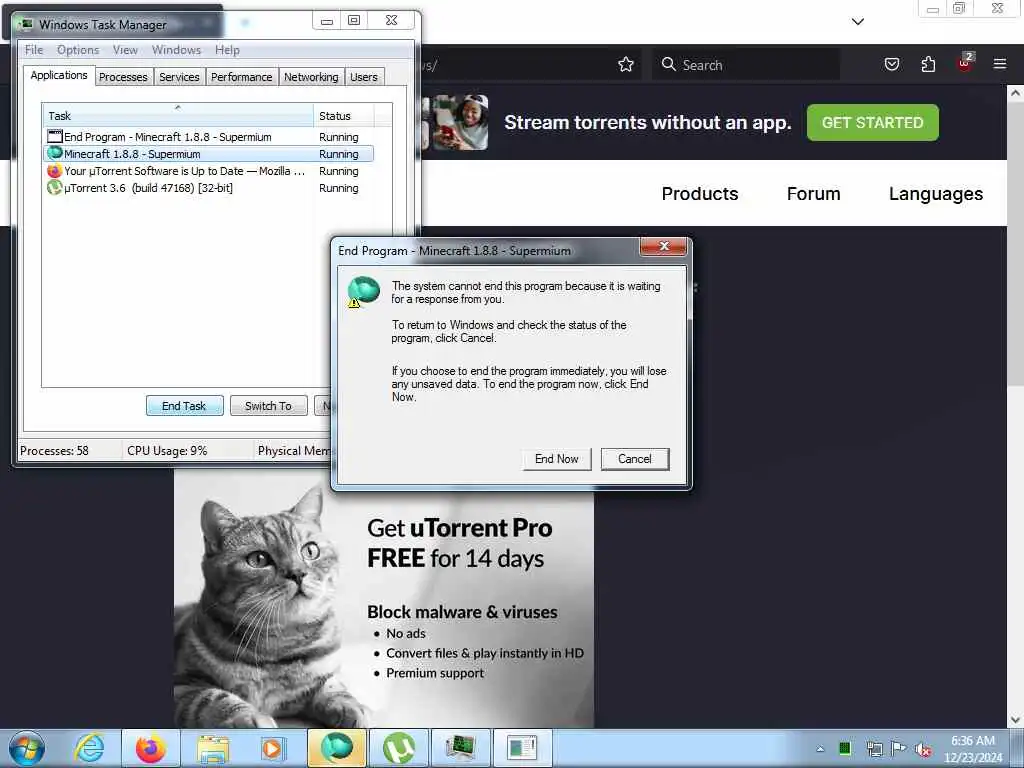Switch to Supermium taskbar button
This screenshot has height=768, width=1024.
point(336,748)
